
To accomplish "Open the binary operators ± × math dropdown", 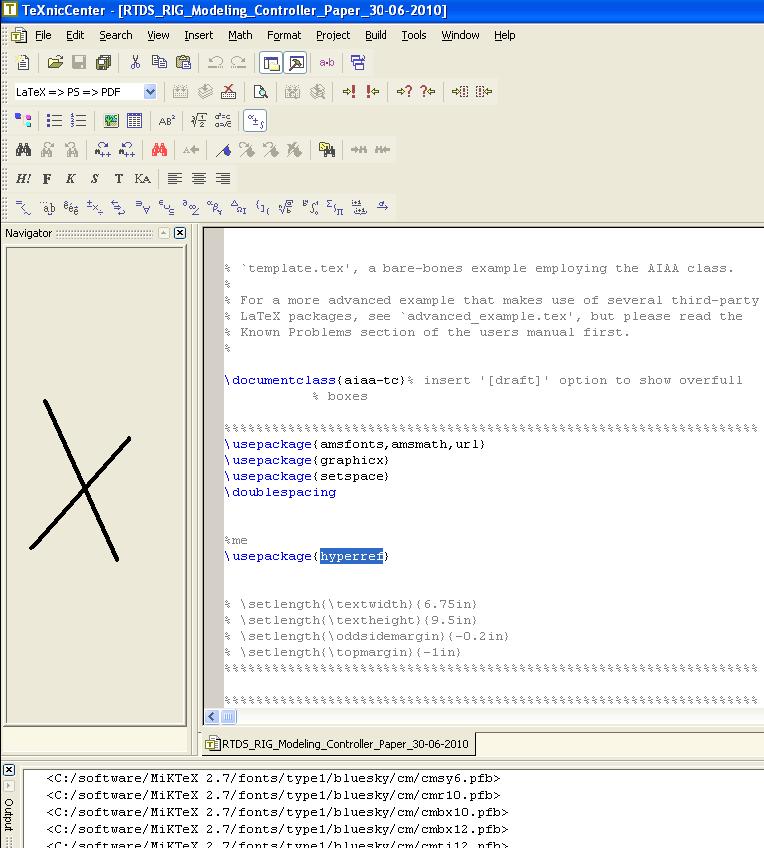I will click(x=95, y=207).
